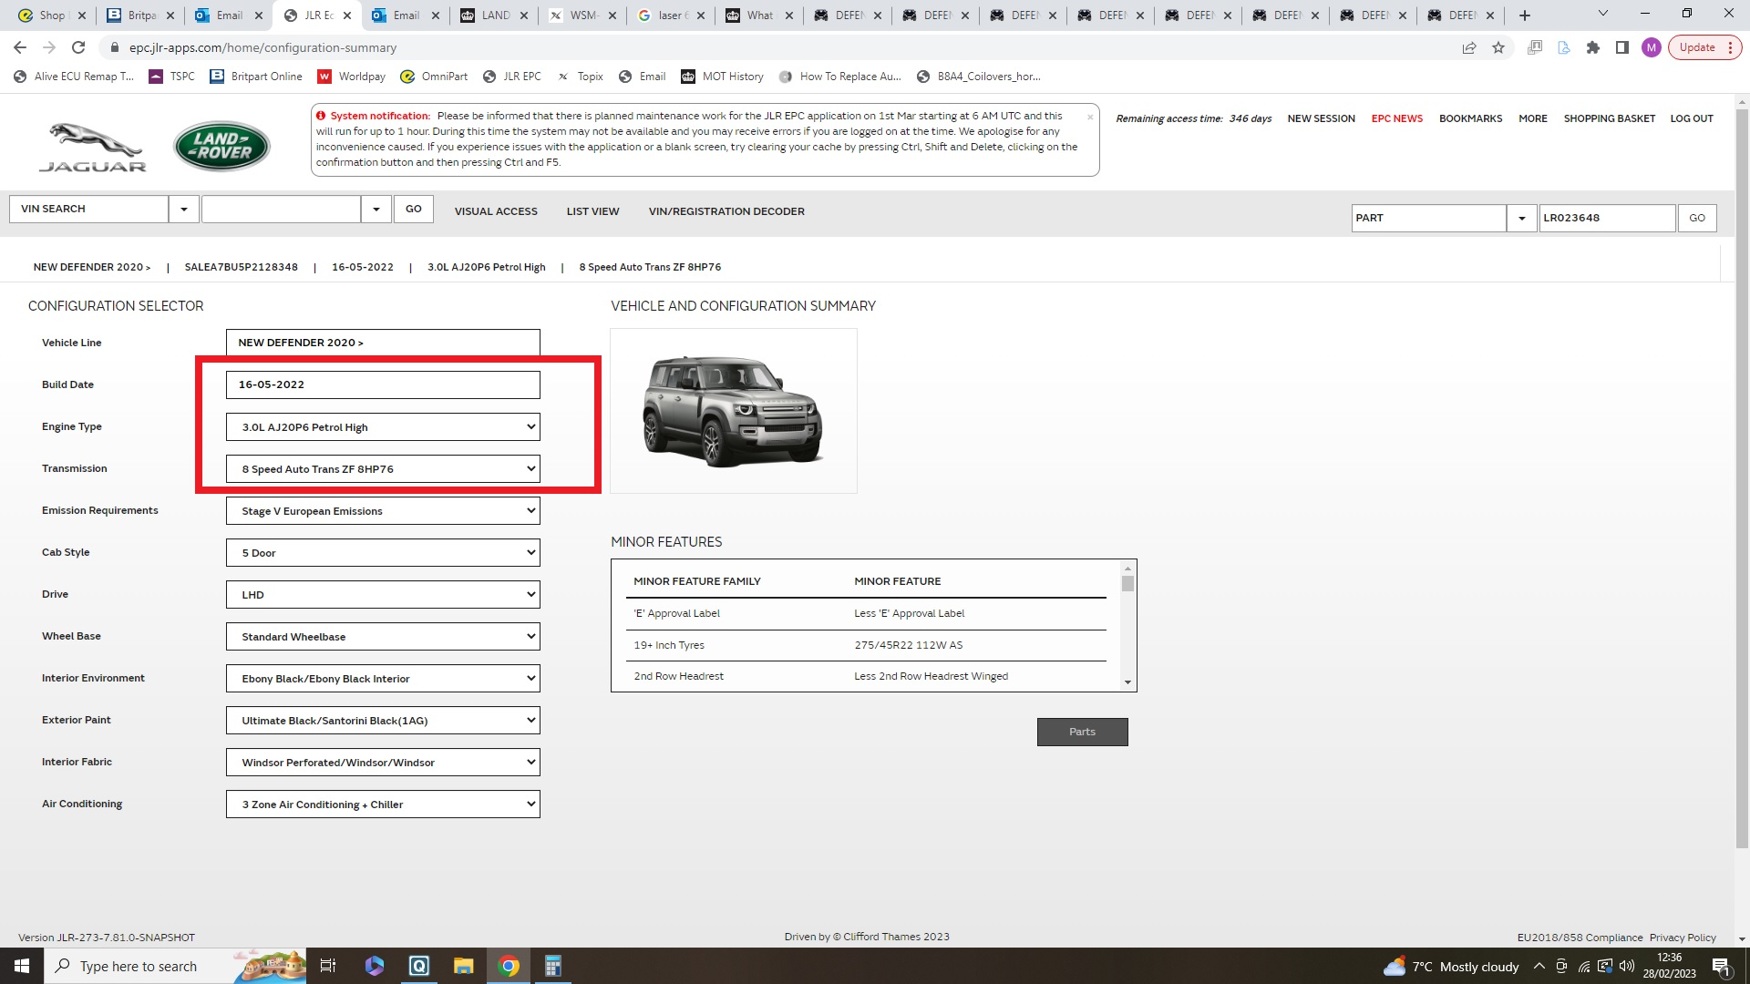Click the Land Rover logo
This screenshot has height=984, width=1750.
[x=221, y=147]
